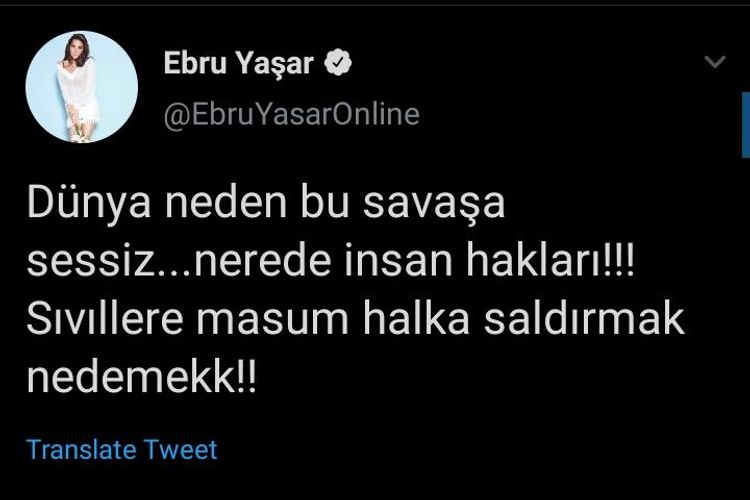
Task: Click the verified badge next to Ebru Yaşar
Action: point(338,63)
